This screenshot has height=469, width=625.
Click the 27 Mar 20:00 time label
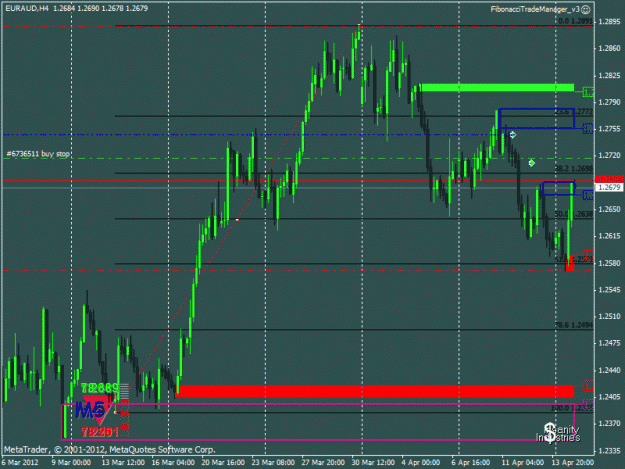click(323, 462)
